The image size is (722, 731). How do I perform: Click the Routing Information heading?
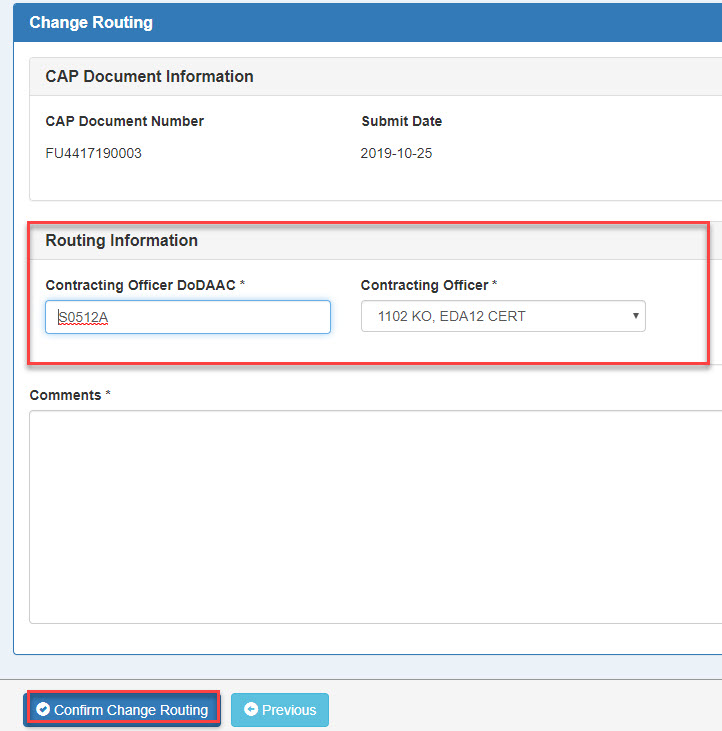tap(122, 240)
